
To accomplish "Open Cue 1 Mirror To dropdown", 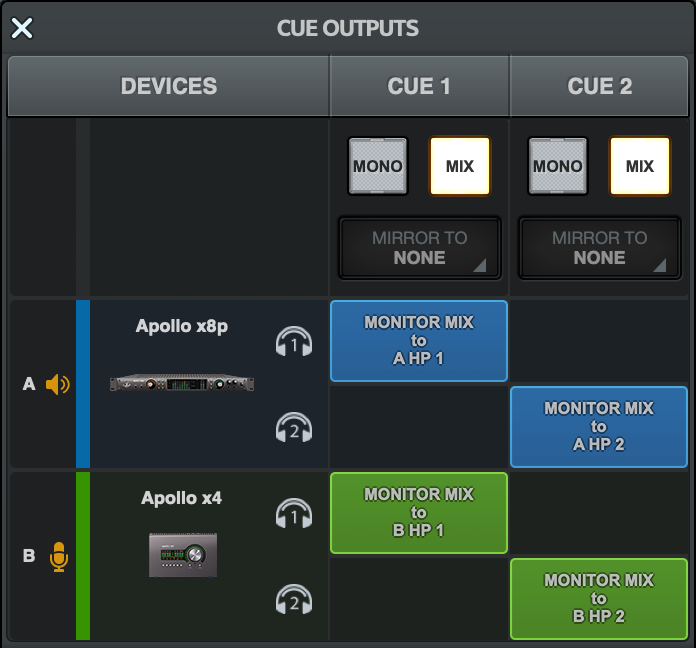I will pyautogui.click(x=419, y=248).
